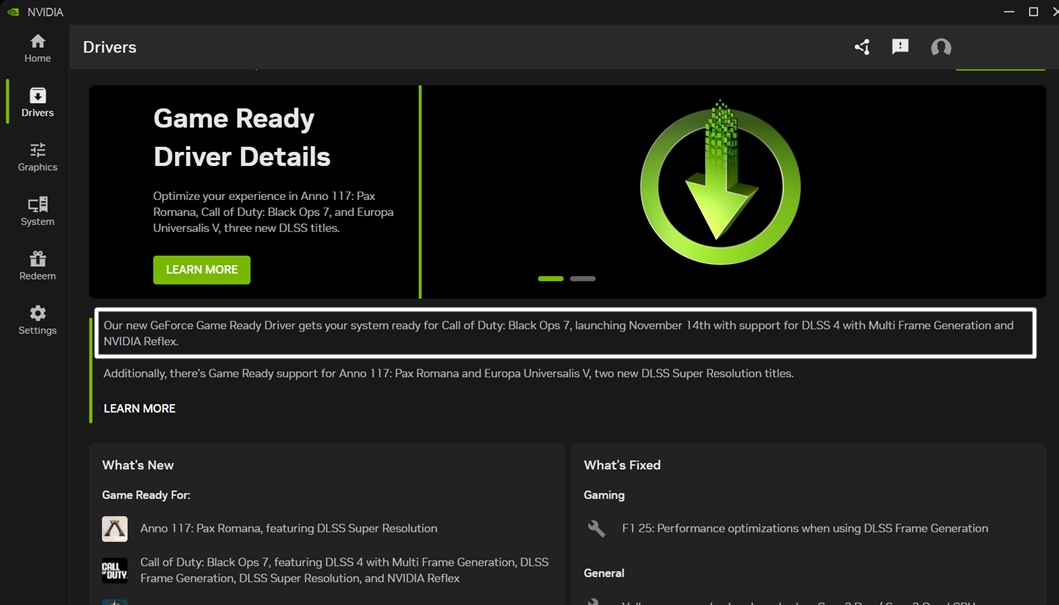
Task: Click the wrench icon beside F1 25 fix
Action: [x=596, y=528]
